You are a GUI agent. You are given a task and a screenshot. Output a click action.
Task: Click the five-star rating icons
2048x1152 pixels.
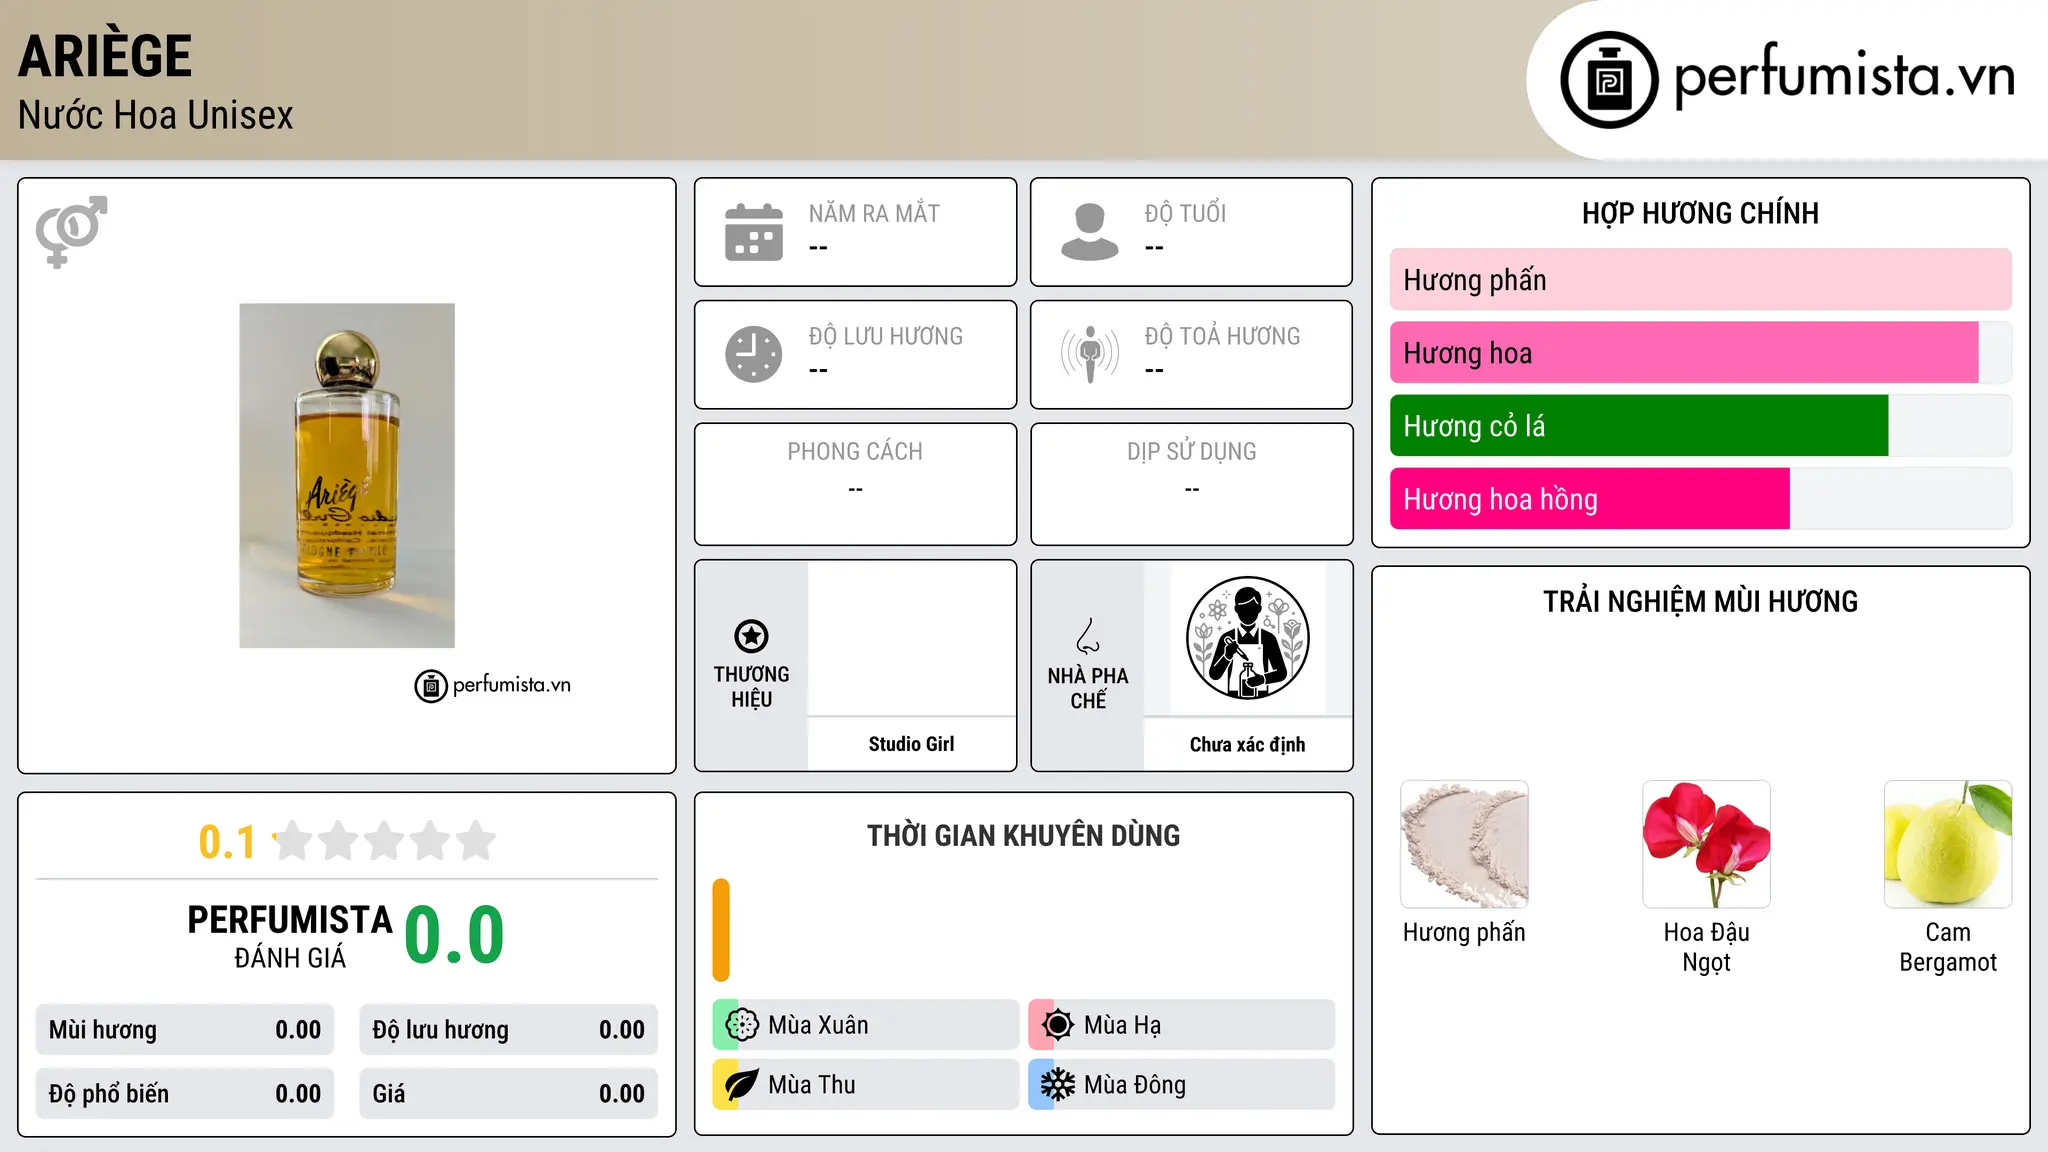tap(384, 841)
